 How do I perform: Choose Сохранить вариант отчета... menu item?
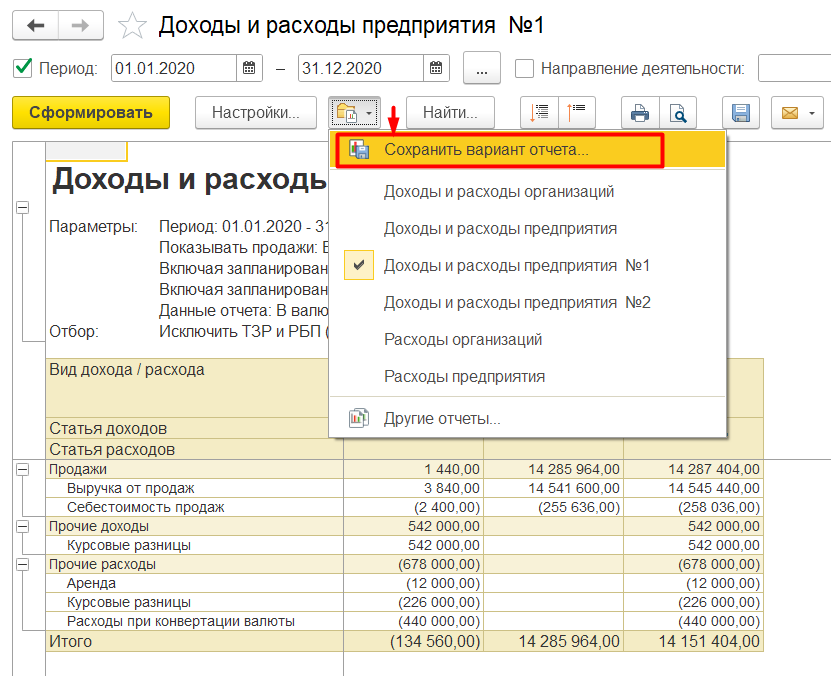[x=527, y=150]
